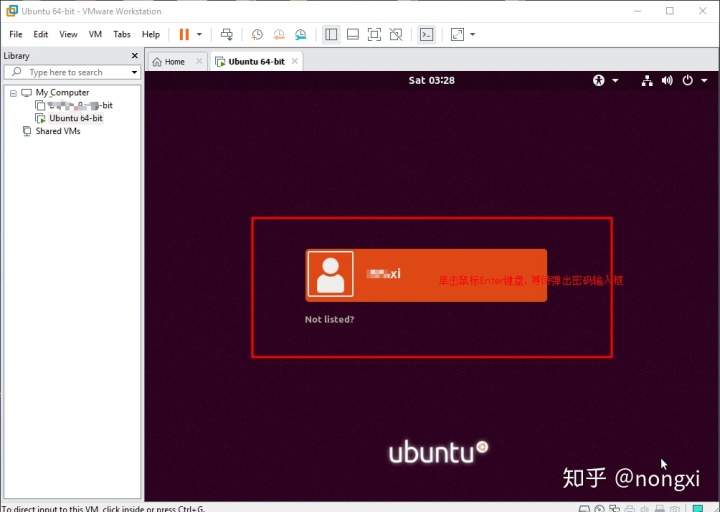Screen dimensions: 720x512
Task: Select My Computer in the library
Action: (x=62, y=92)
